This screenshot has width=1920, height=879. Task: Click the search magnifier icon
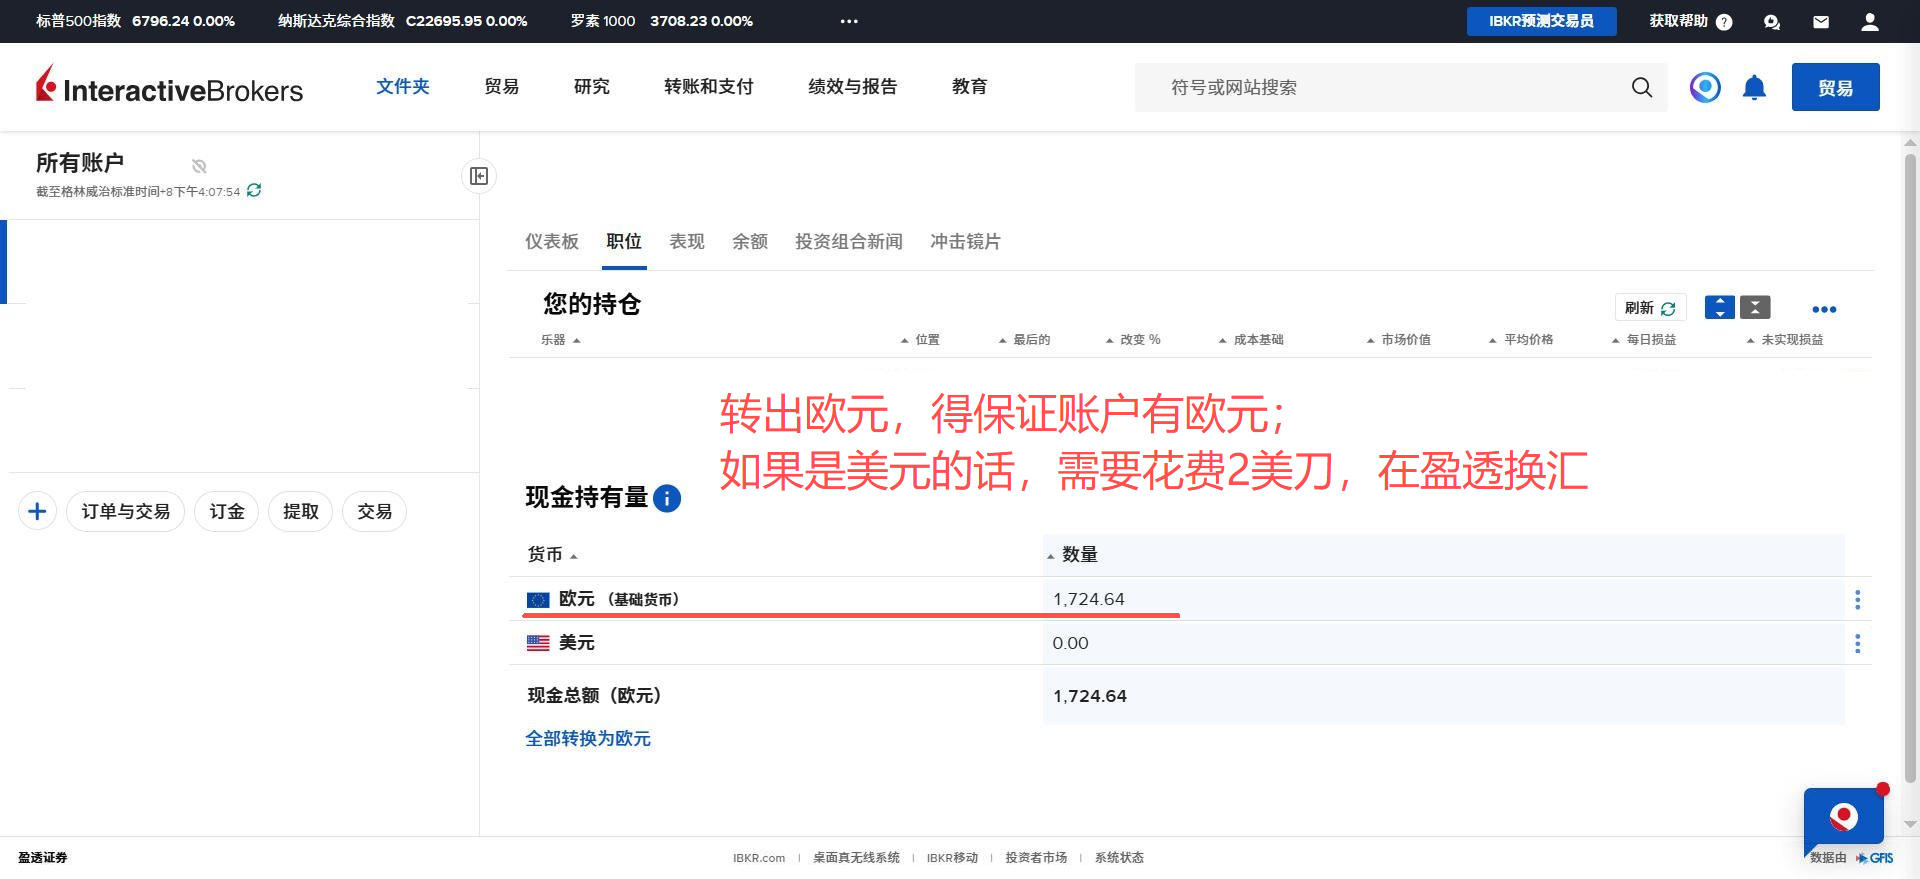1641,88
